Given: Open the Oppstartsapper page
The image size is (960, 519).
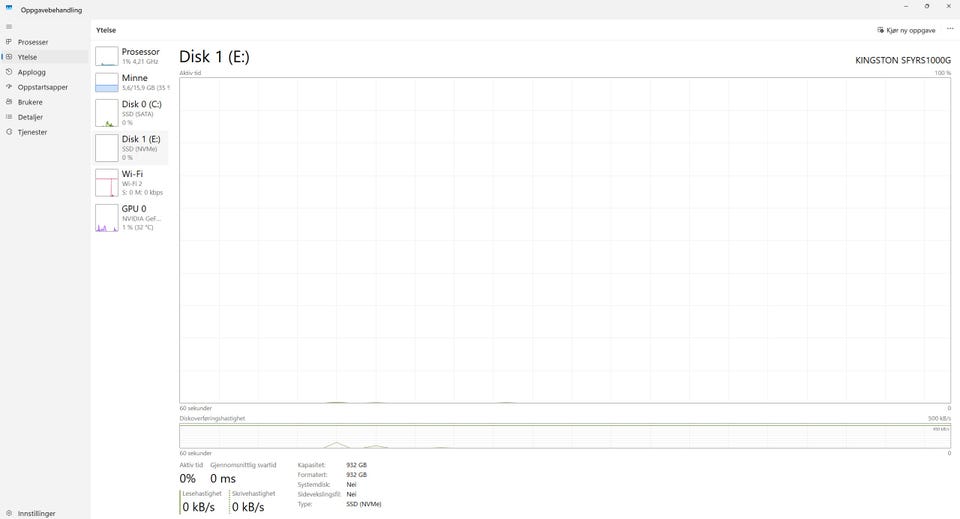Looking at the screenshot, I should (43, 87).
